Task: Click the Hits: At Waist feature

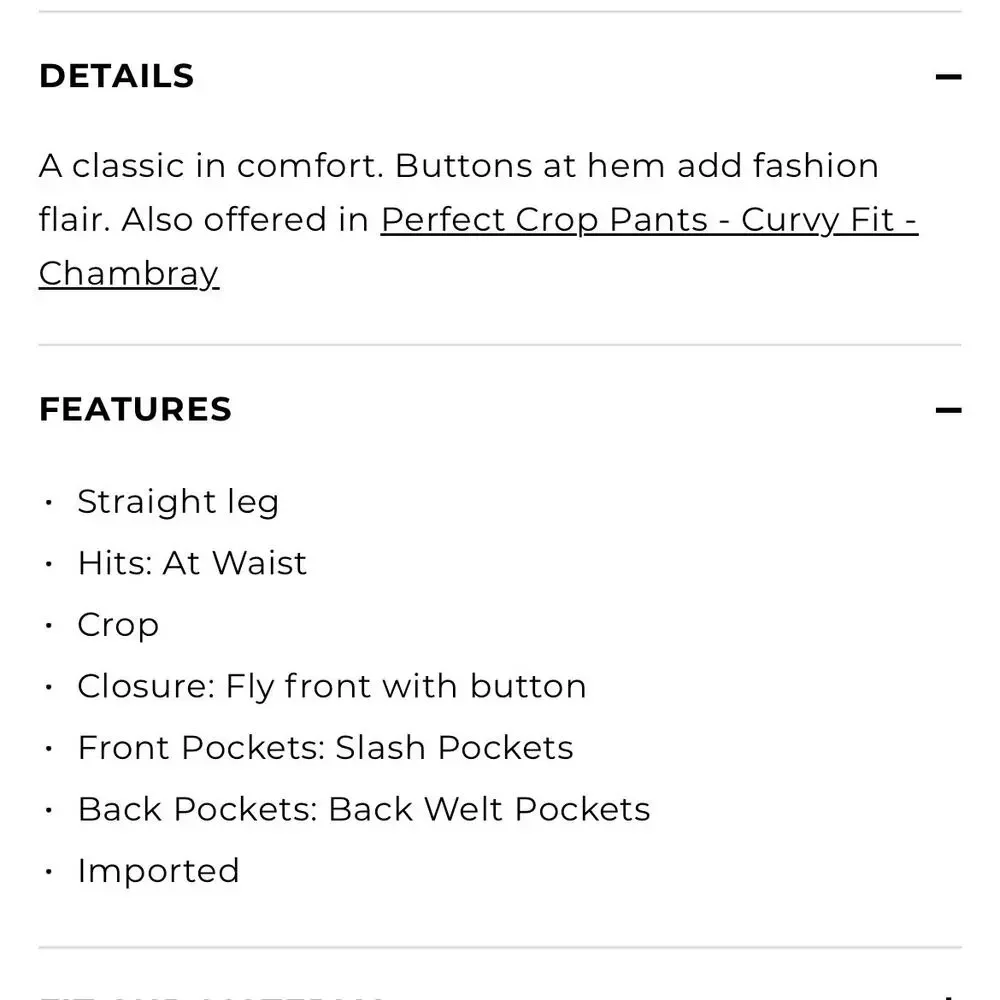Action: pyautogui.click(x=192, y=564)
